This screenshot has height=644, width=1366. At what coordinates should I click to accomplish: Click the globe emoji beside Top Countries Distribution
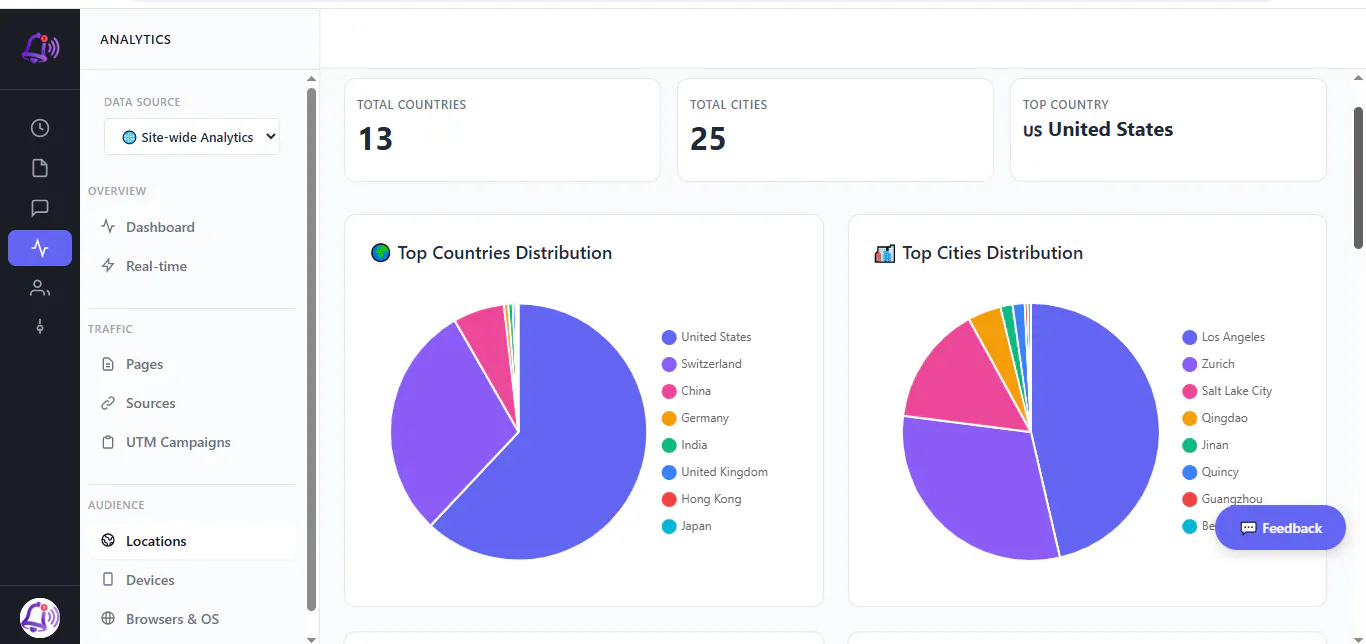click(380, 253)
